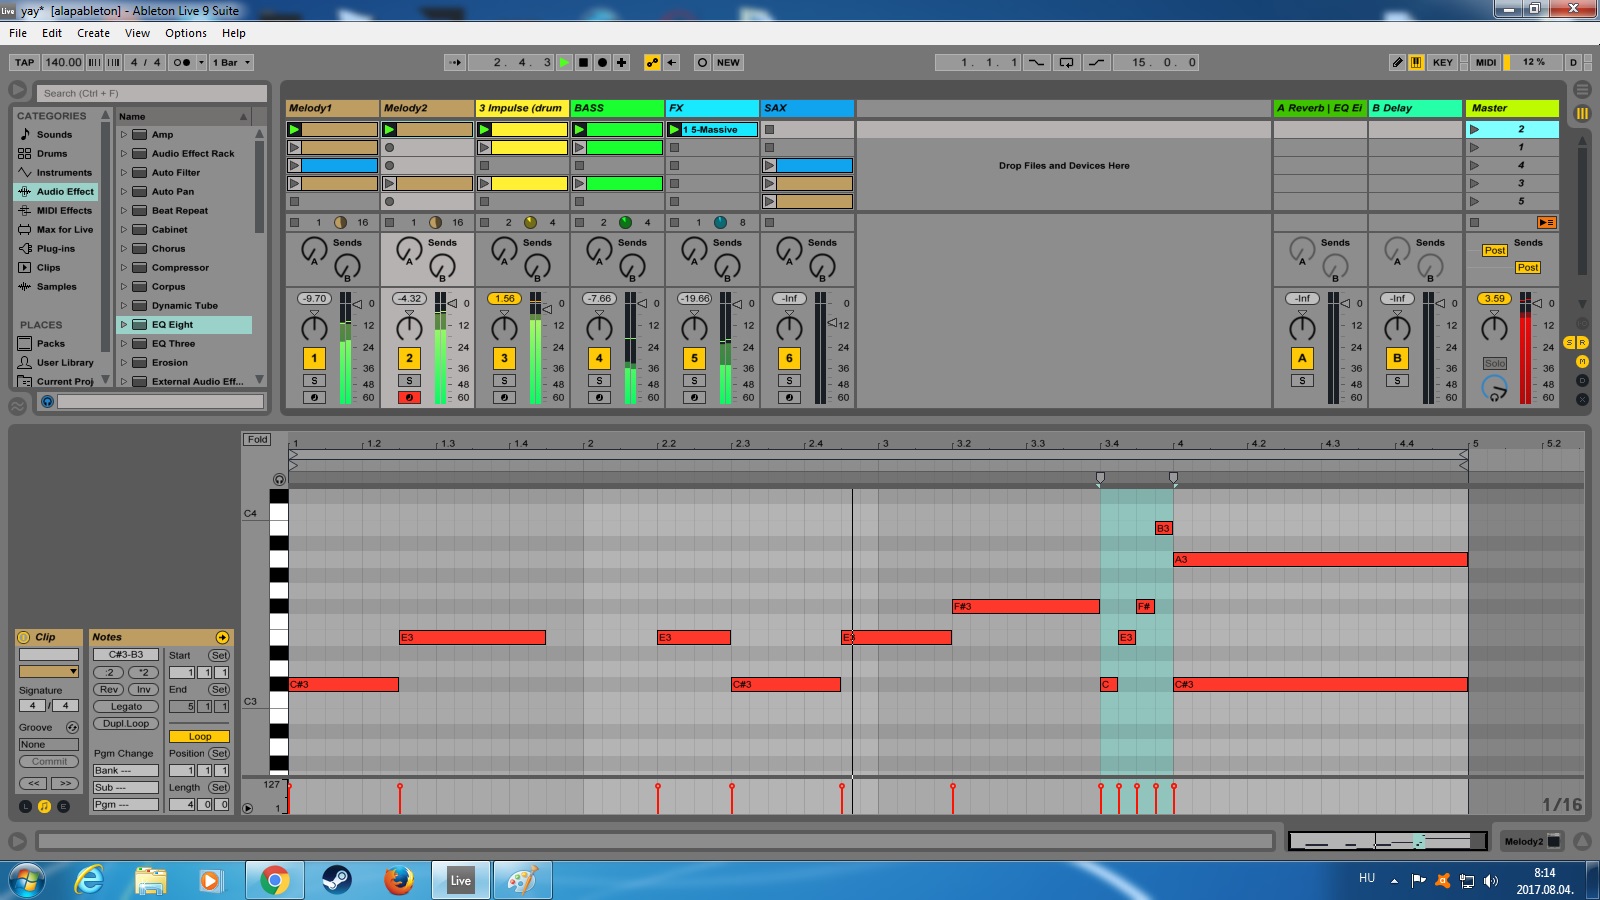This screenshot has height=900, width=1600.
Task: Toggle BASS track activator button 4
Action: pyautogui.click(x=599, y=358)
